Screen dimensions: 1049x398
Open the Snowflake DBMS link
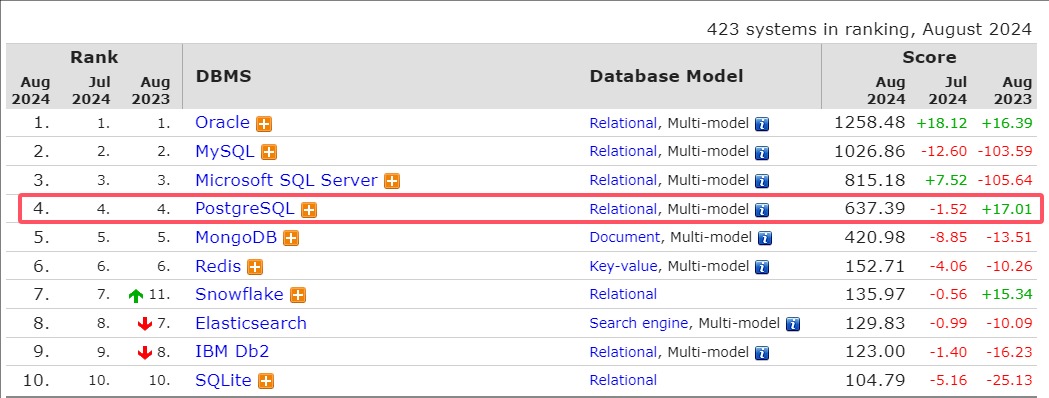(x=240, y=294)
